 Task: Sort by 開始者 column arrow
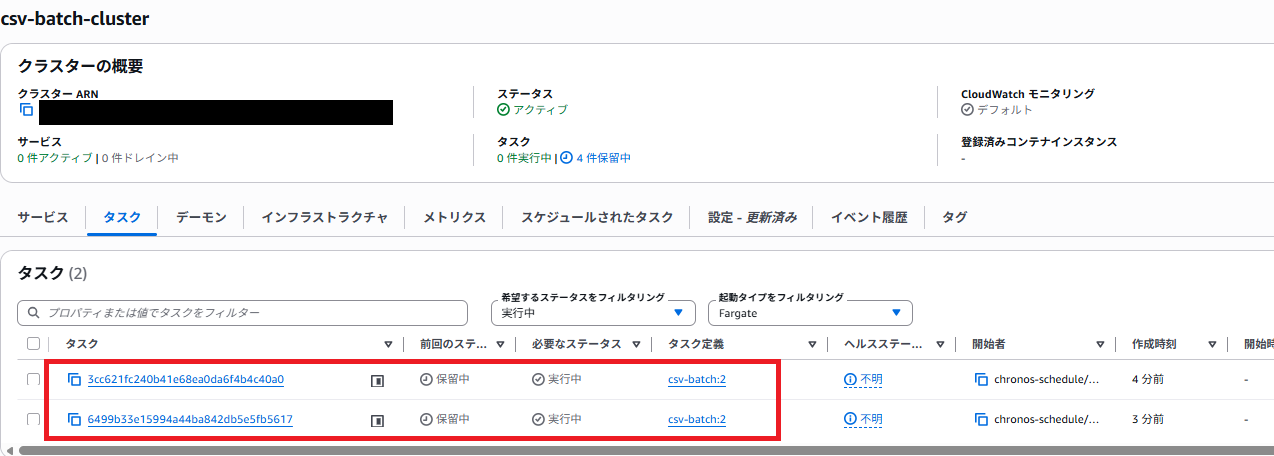pos(1100,344)
